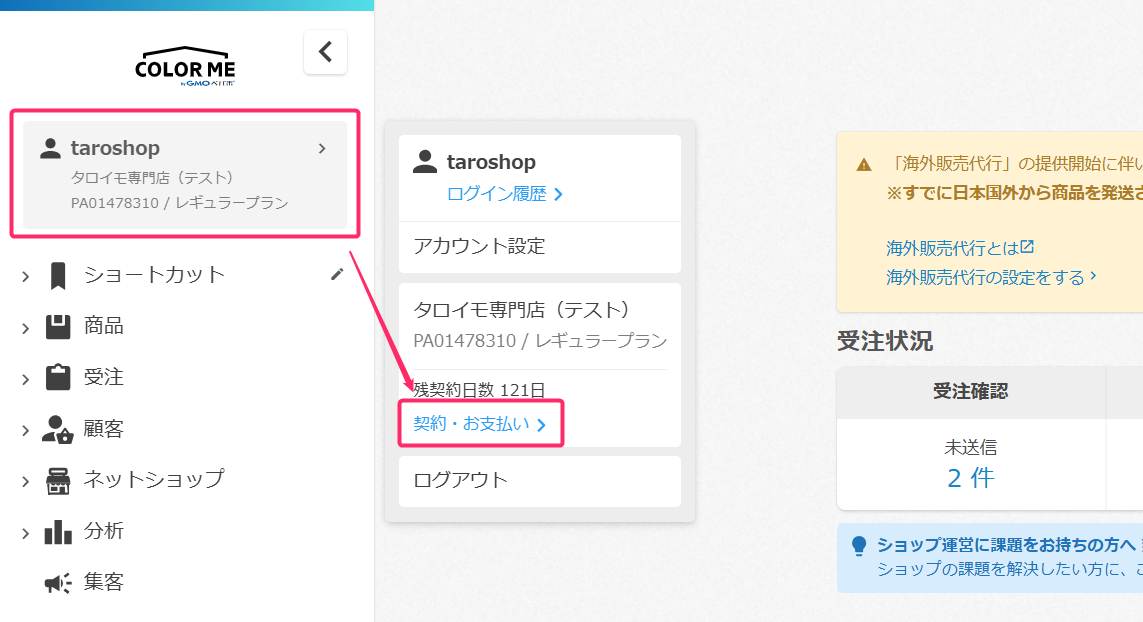The image size is (1143, 622).
Task: Open the 2 件 unsent orders count
Action: (970, 478)
